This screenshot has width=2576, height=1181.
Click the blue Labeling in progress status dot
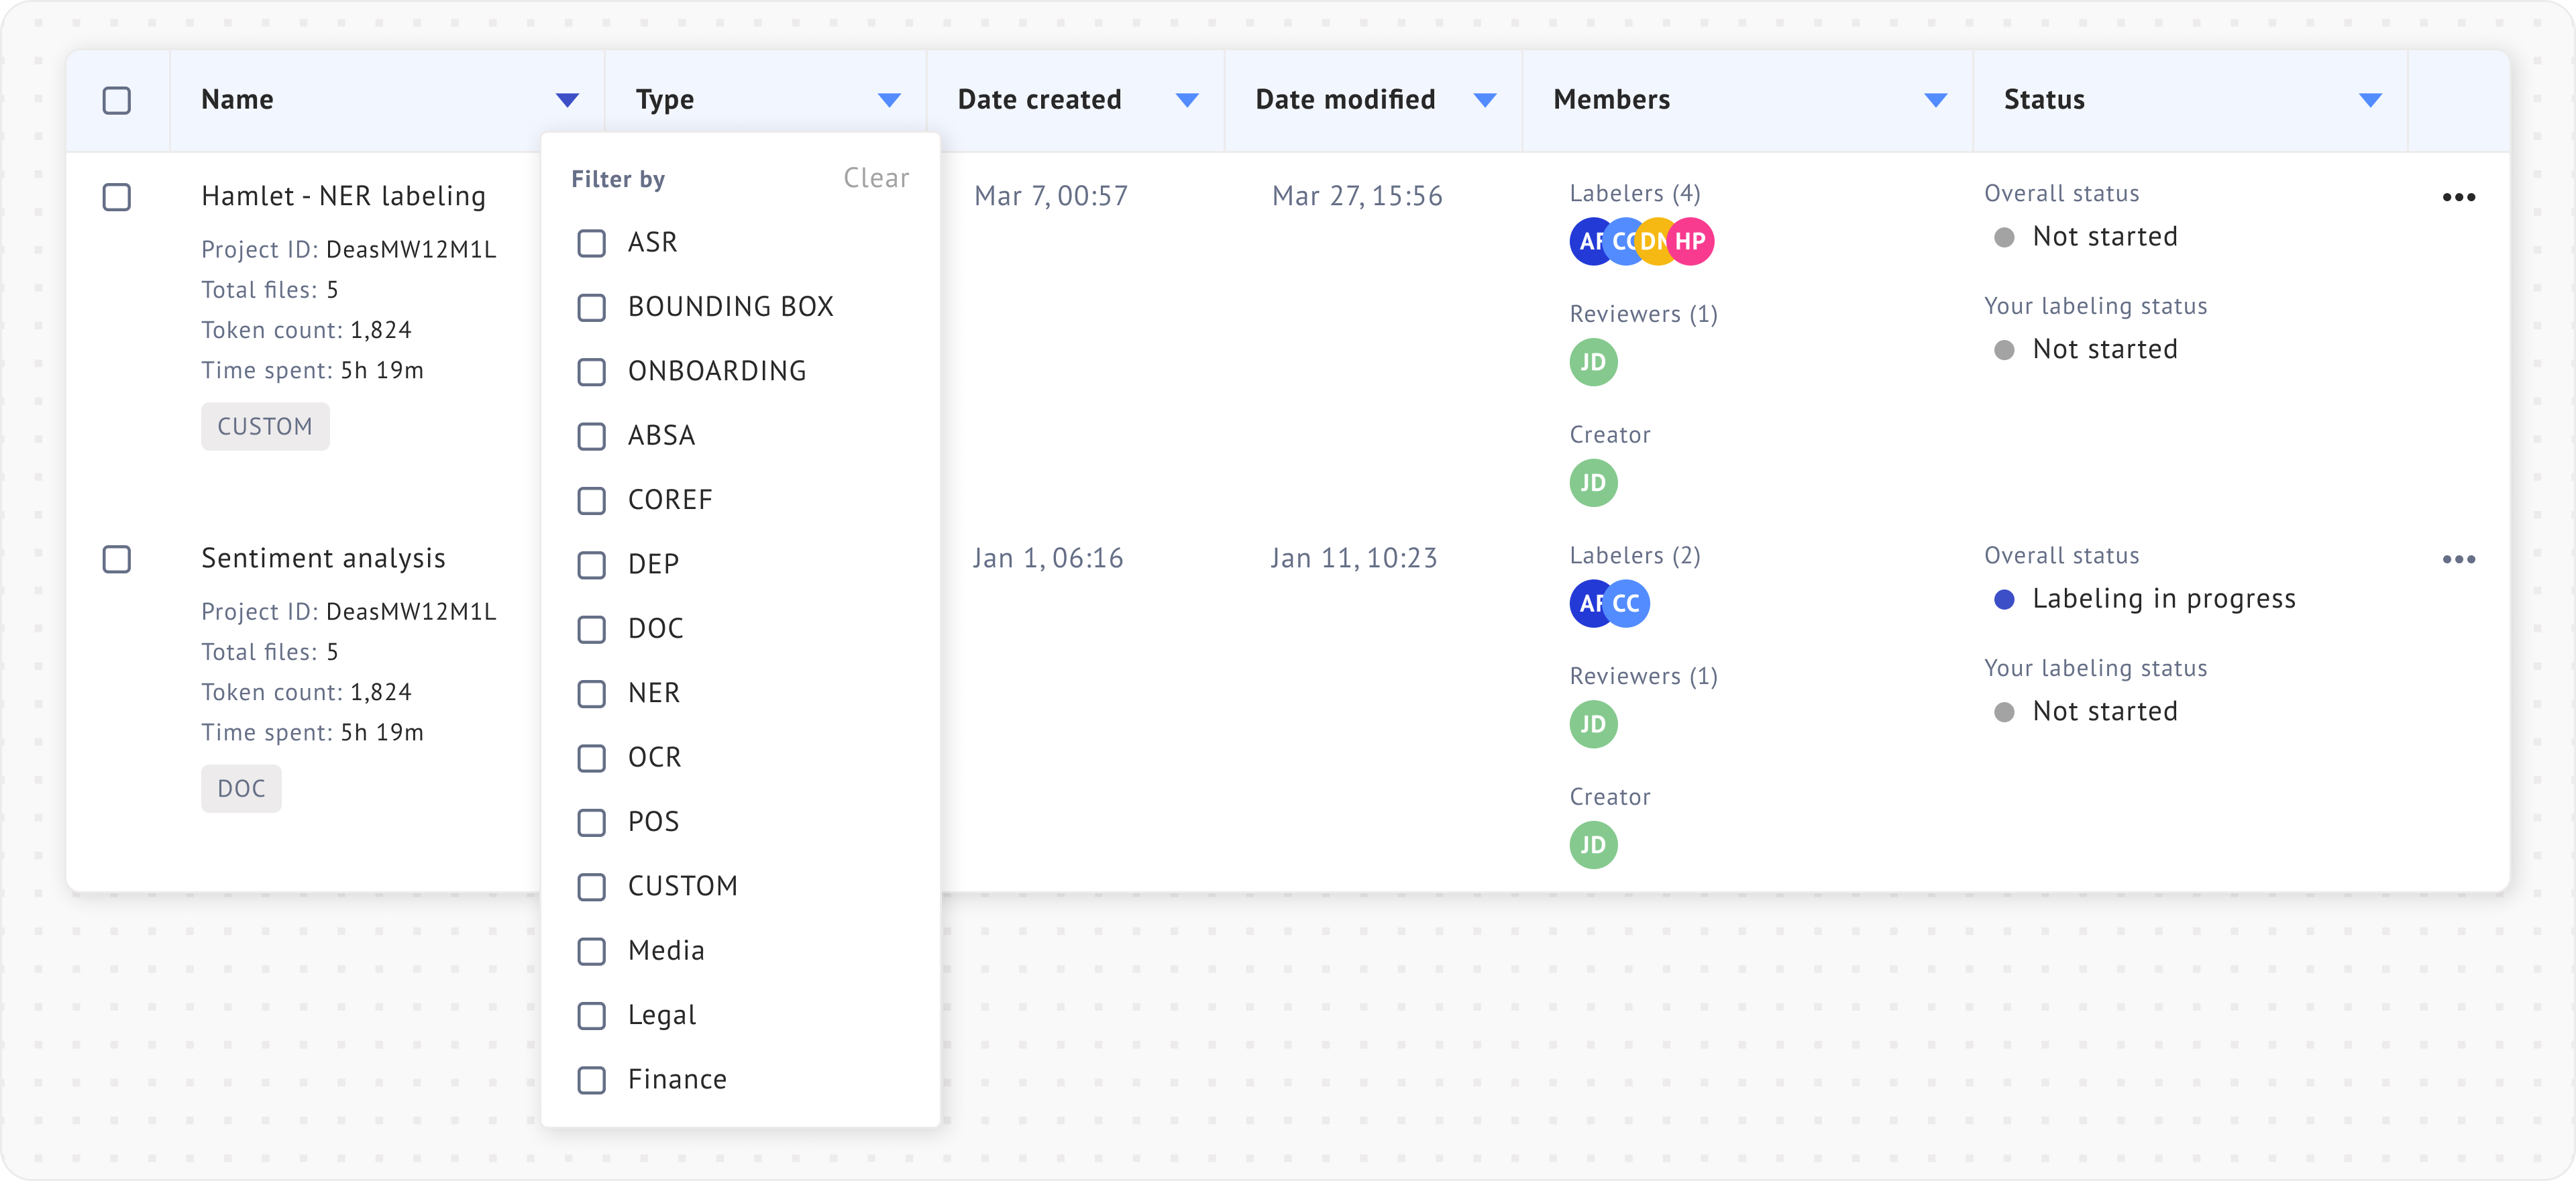click(x=2004, y=600)
